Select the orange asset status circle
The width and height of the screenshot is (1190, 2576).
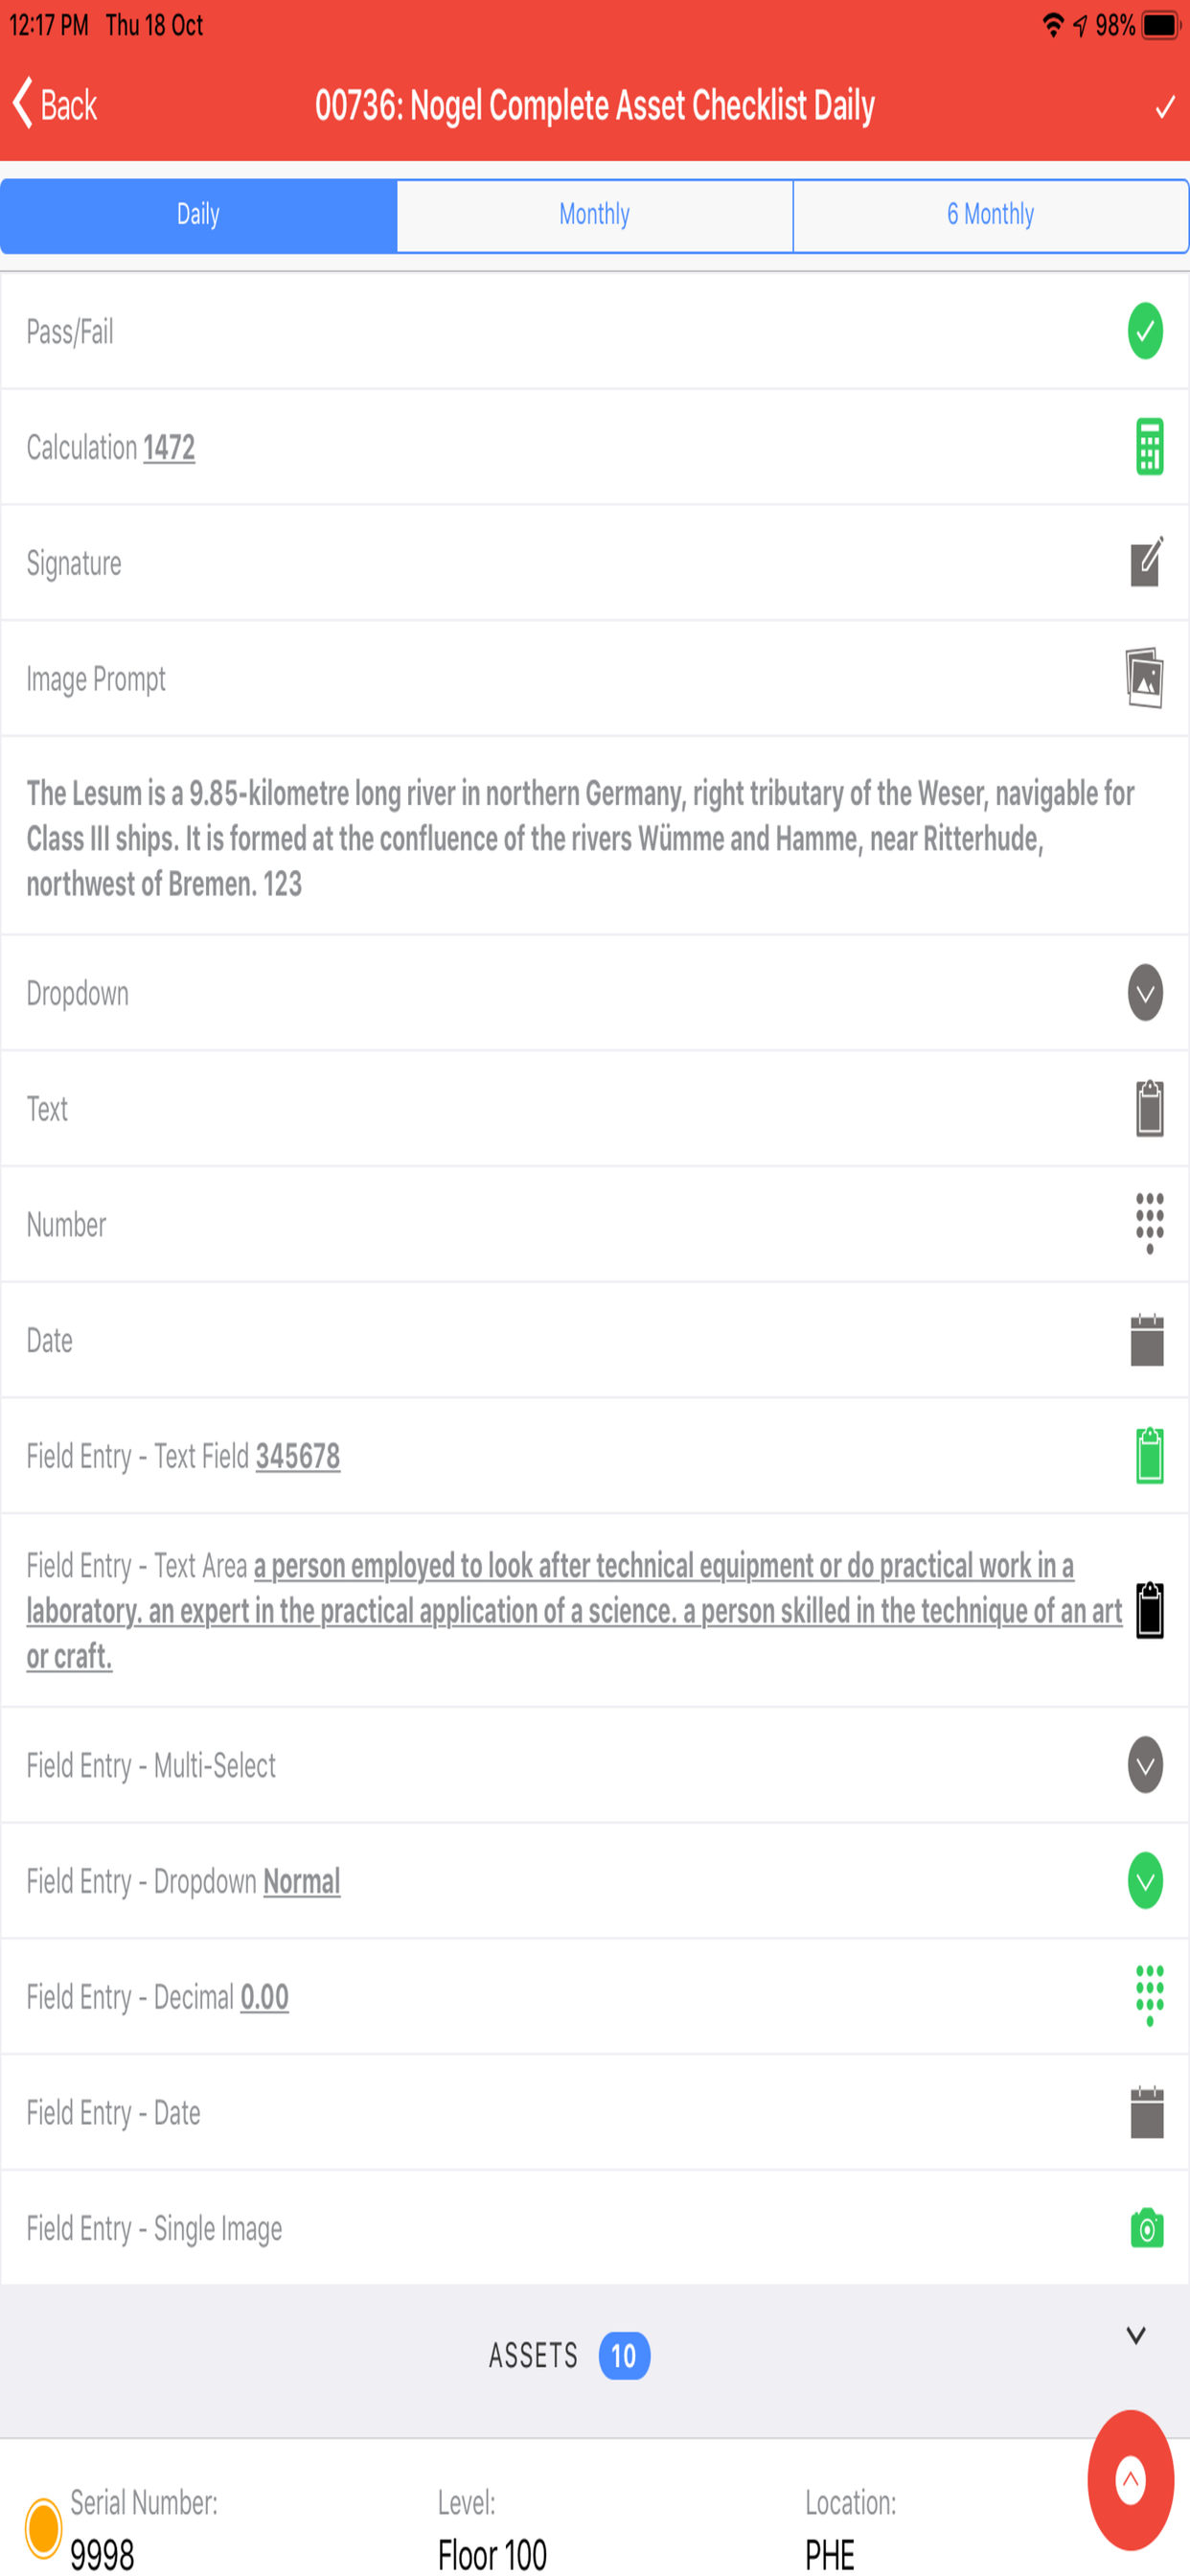pyautogui.click(x=43, y=2527)
